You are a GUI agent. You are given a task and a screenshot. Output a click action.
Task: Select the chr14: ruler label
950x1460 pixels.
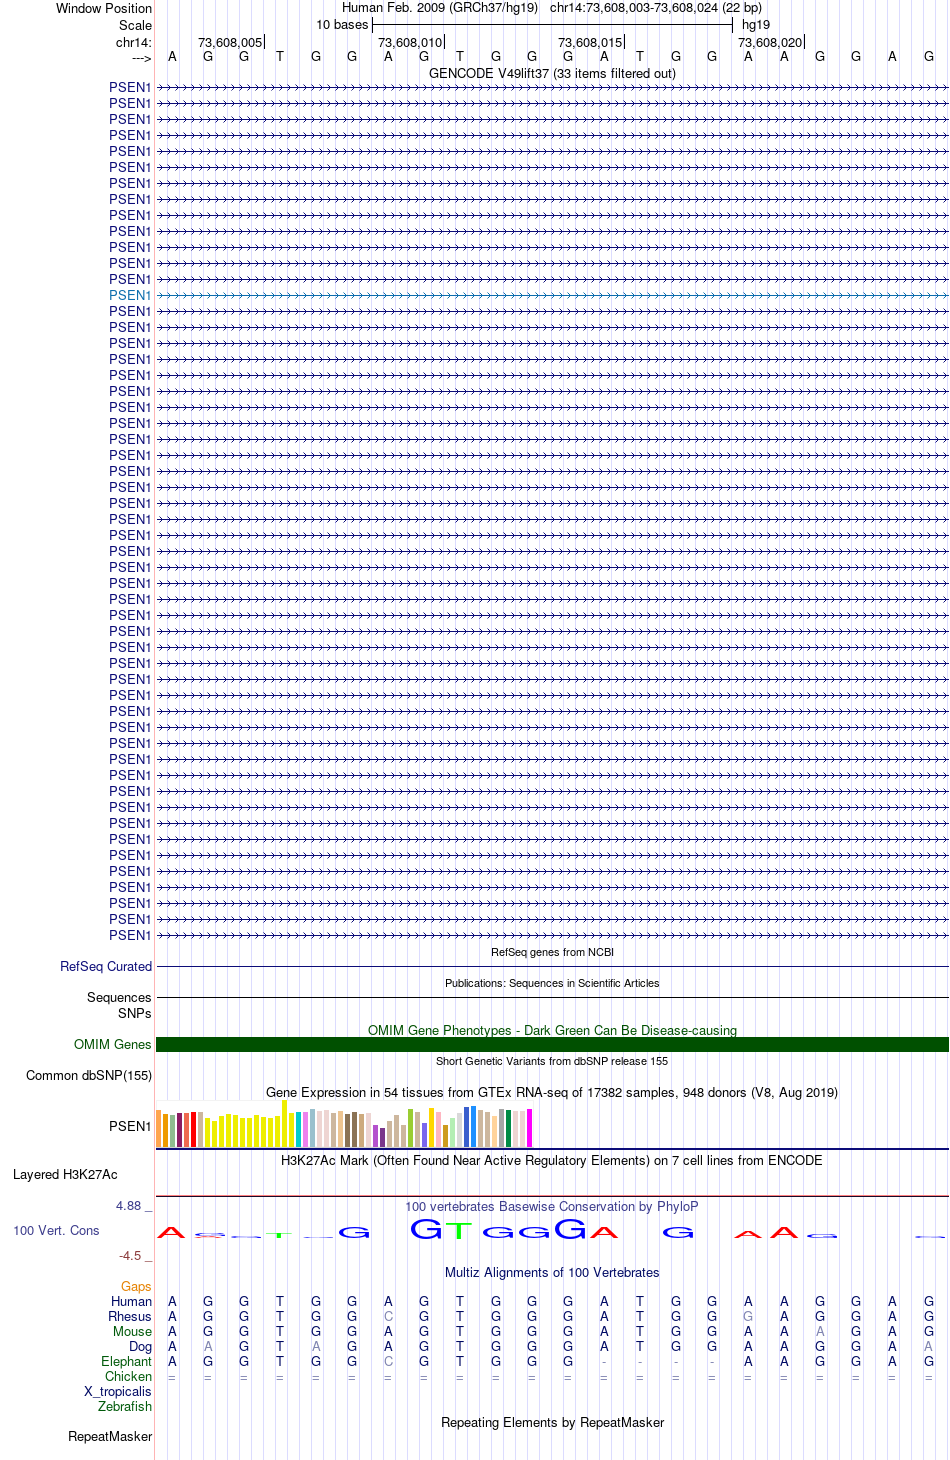[x=134, y=42]
